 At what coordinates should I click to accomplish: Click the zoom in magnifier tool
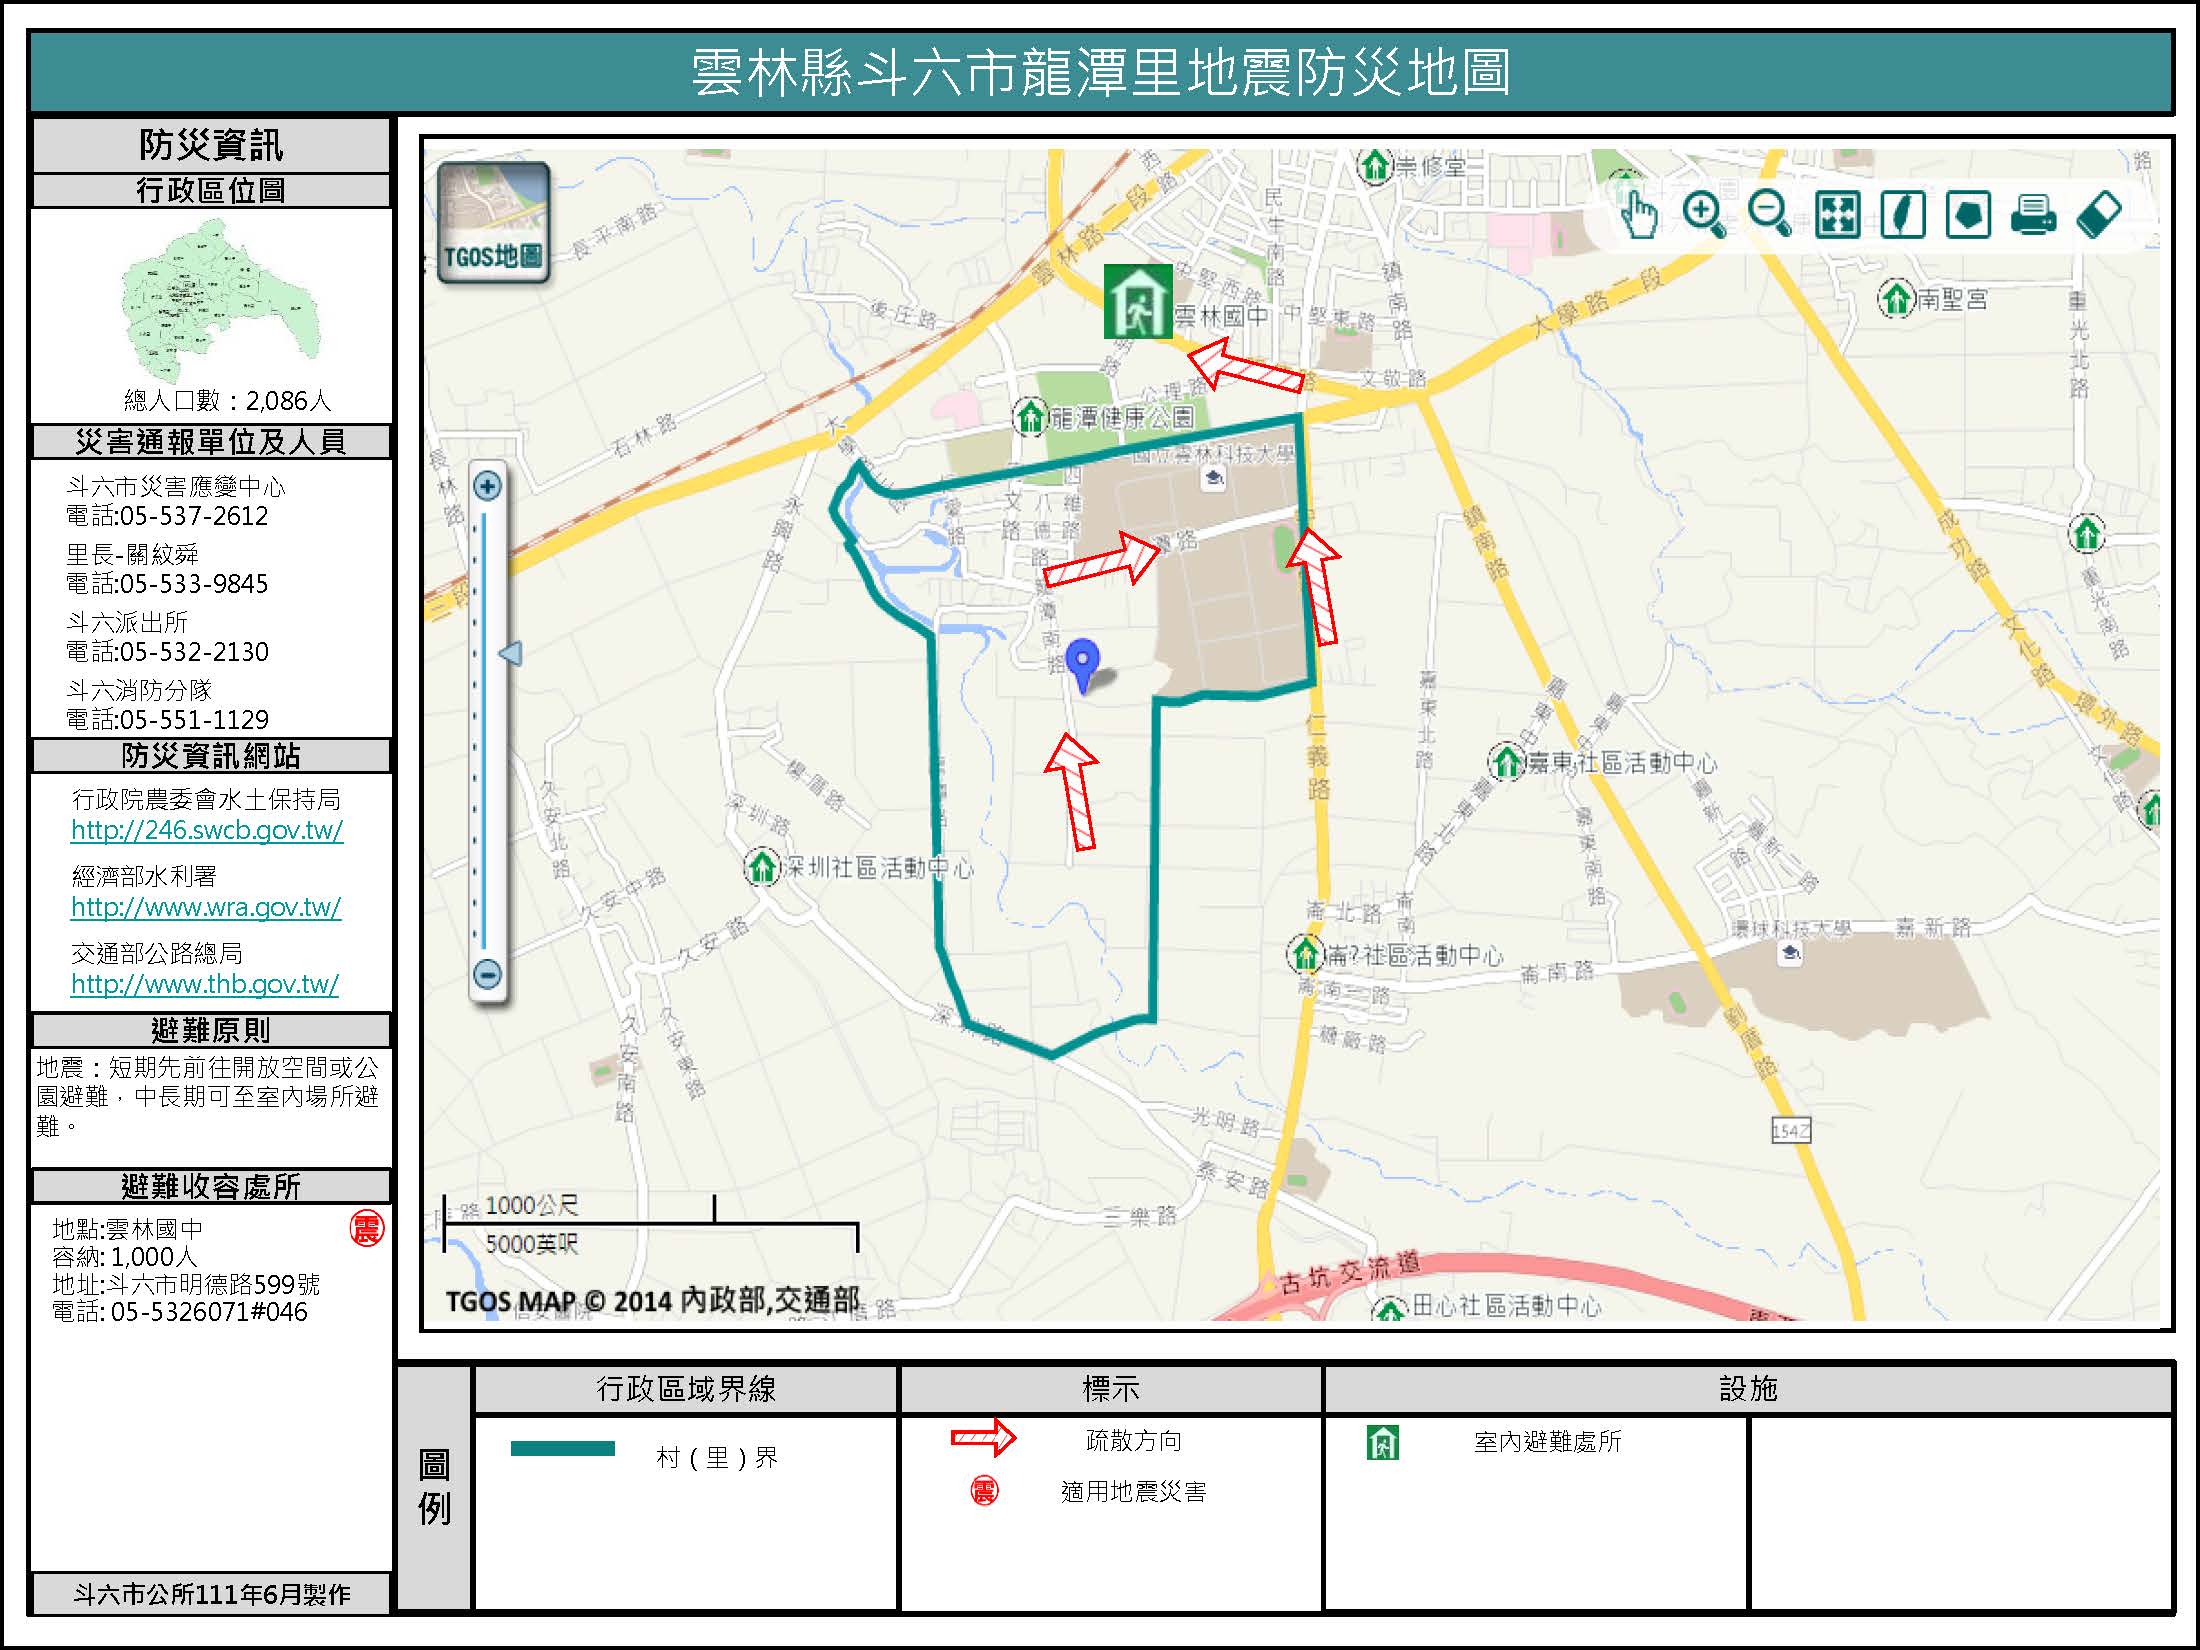point(1704,214)
